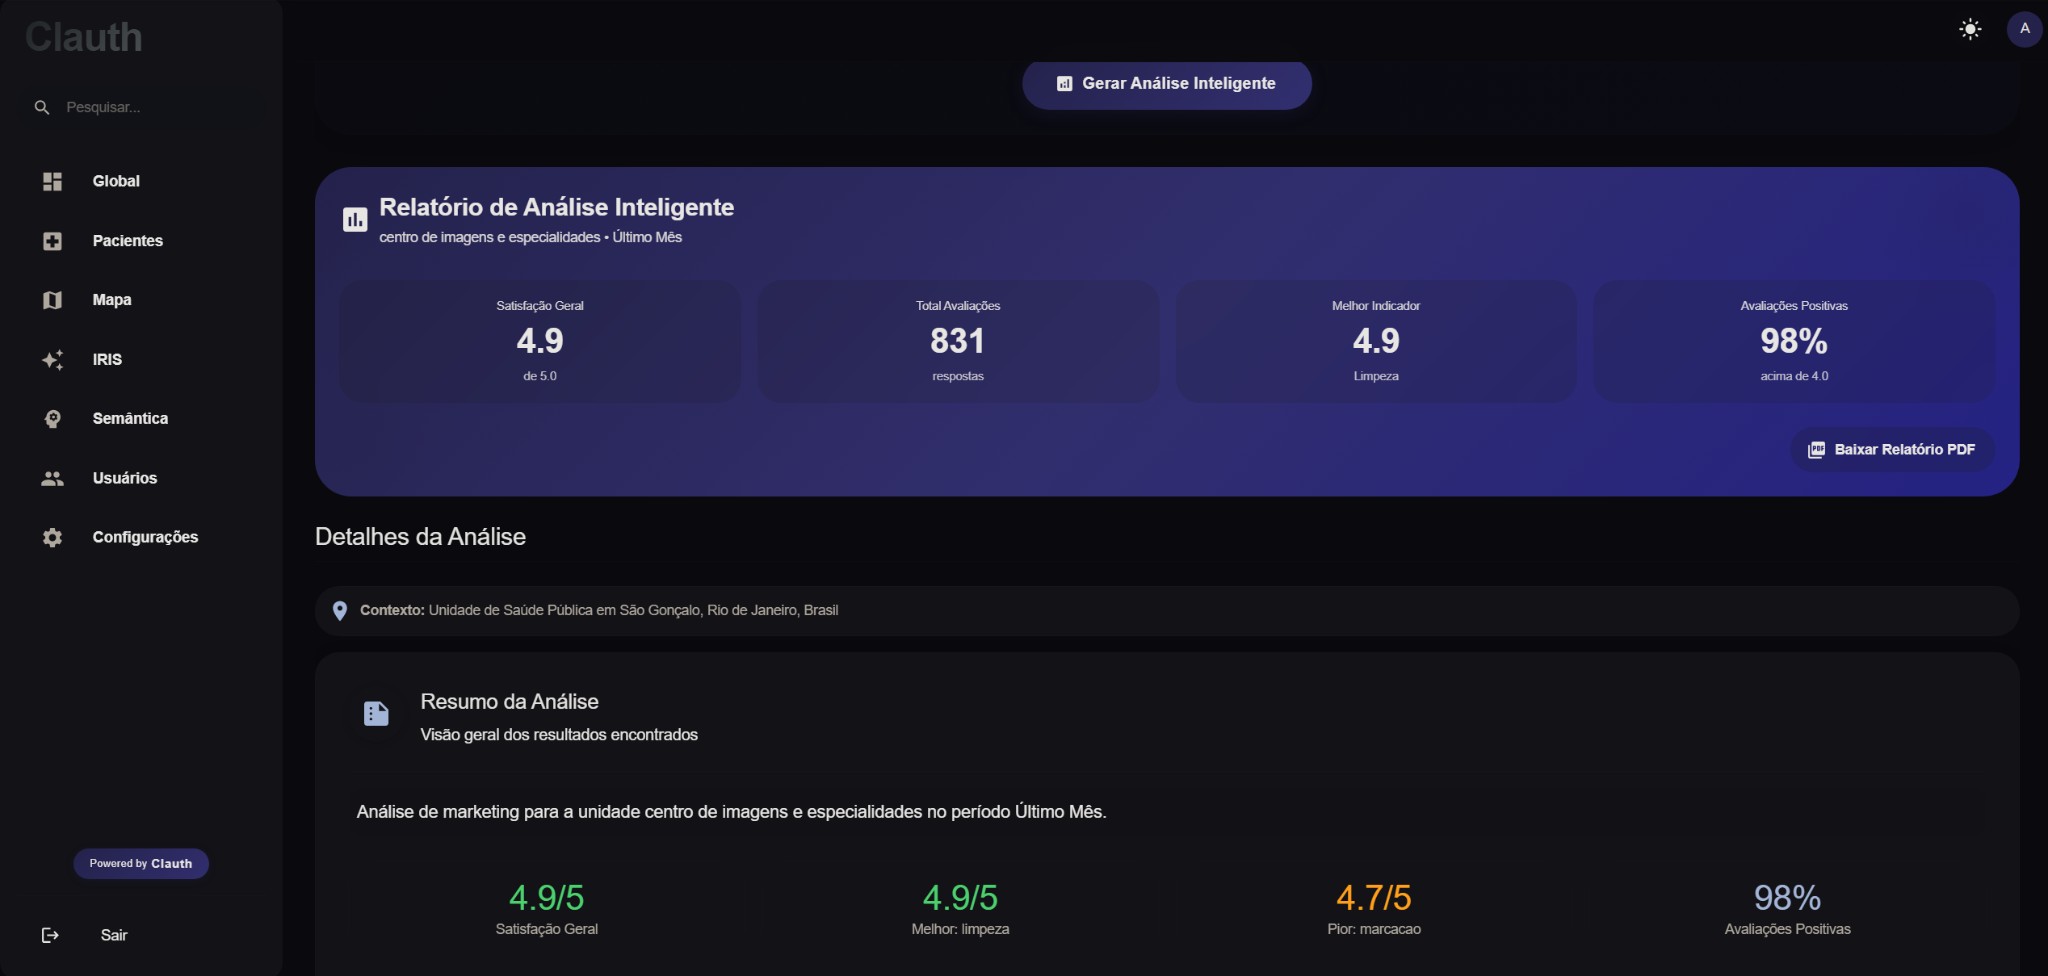2048x976 pixels.
Task: Click the IRIS sparkle icon
Action: click(52, 360)
